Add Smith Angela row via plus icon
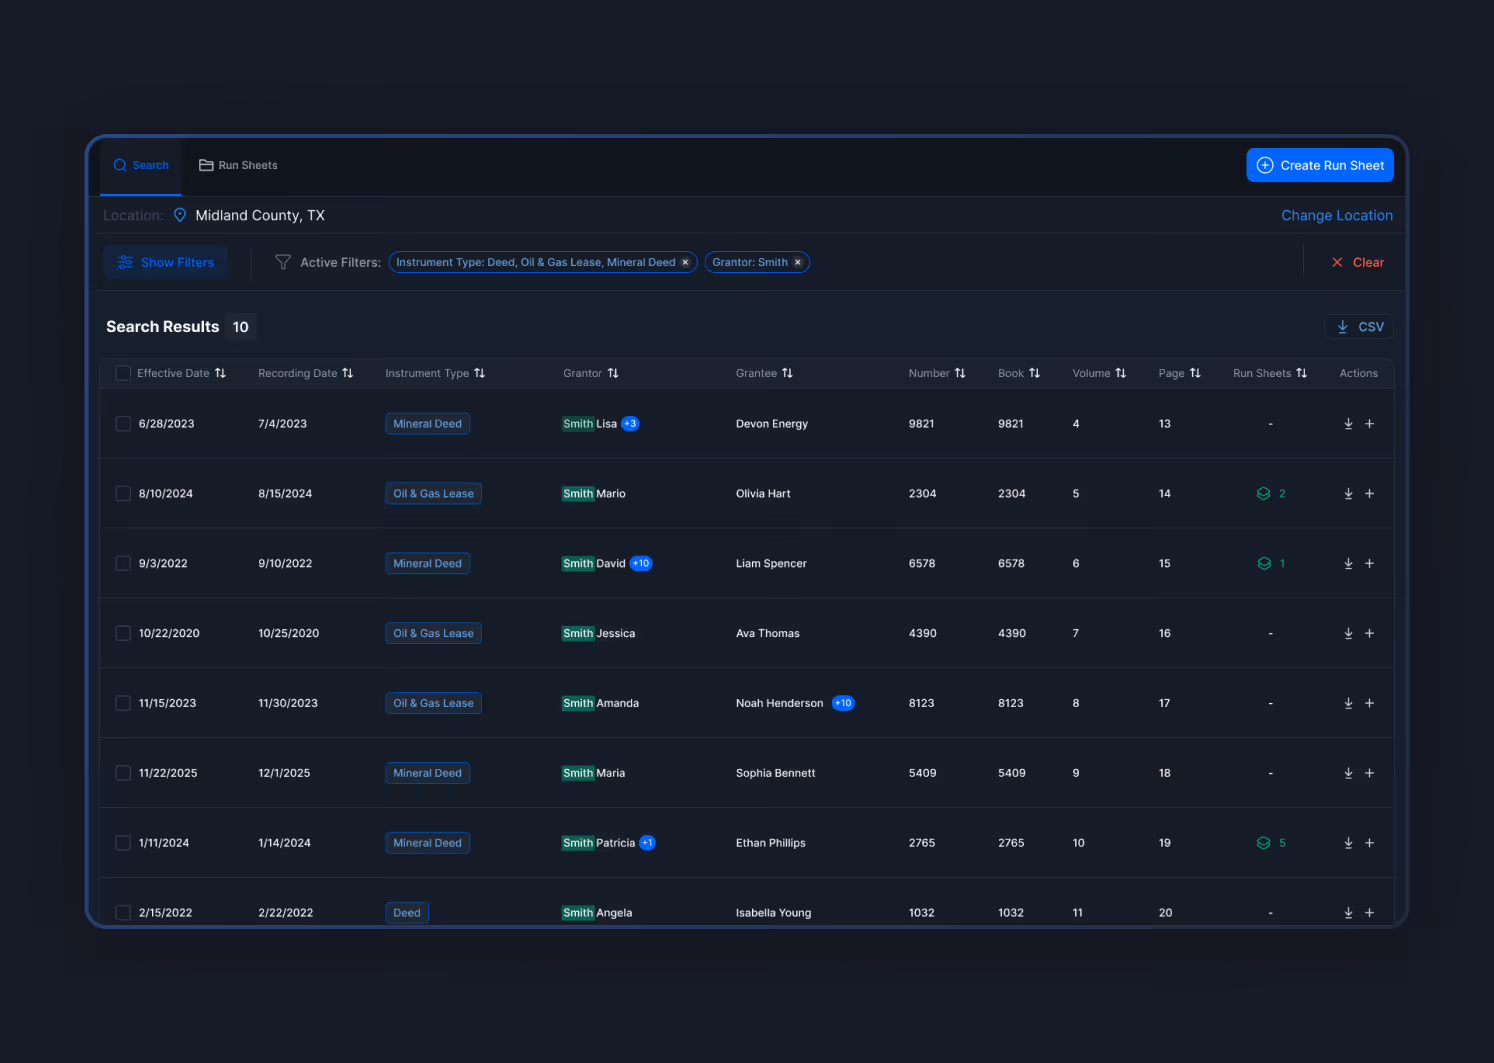Viewport: 1494px width, 1063px height. coord(1369,913)
